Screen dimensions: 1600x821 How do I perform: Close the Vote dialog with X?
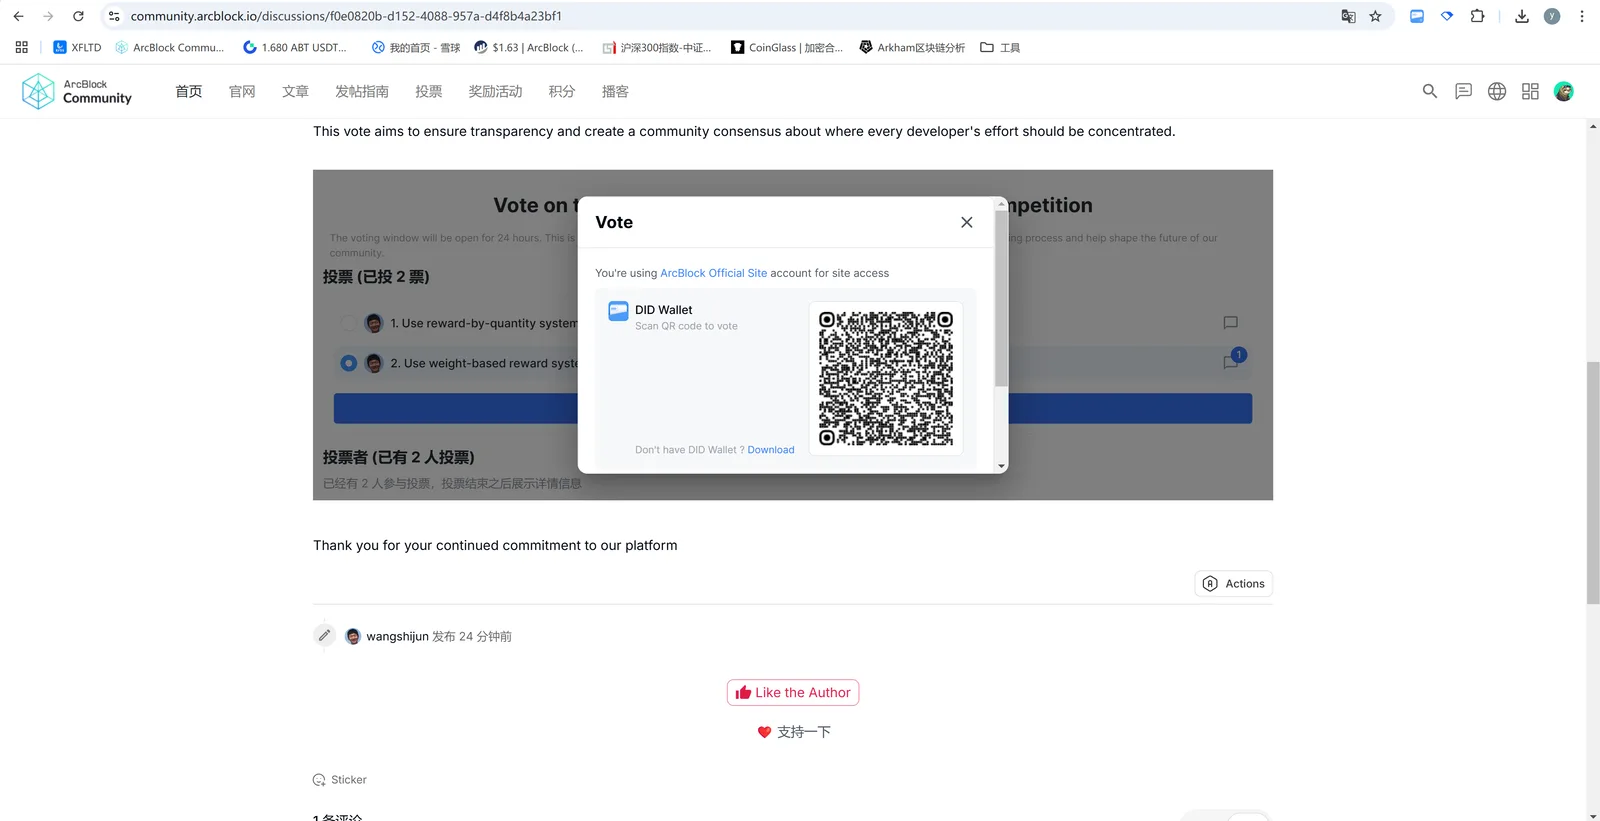click(966, 222)
